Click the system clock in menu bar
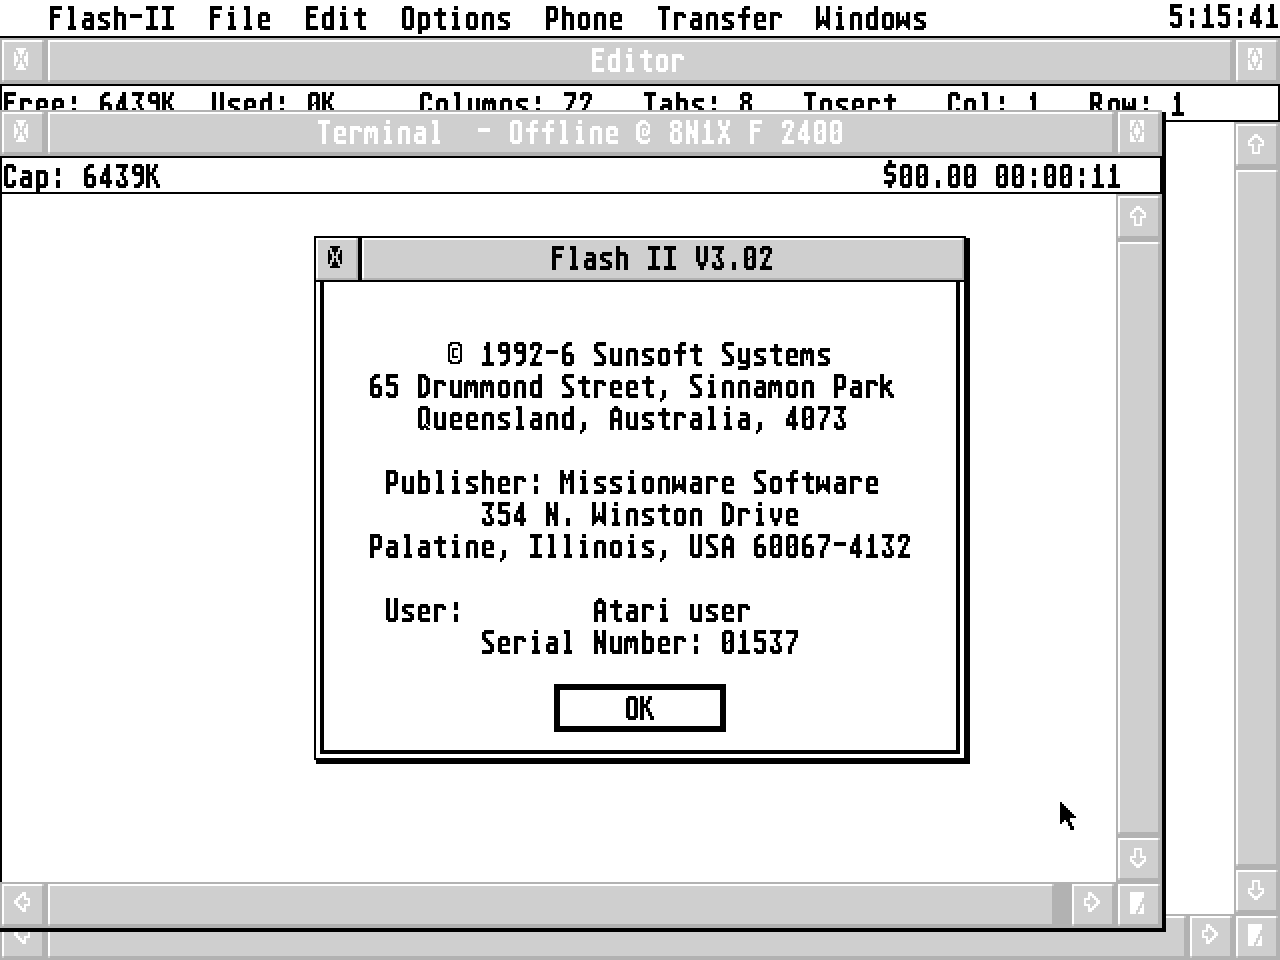This screenshot has width=1280, height=960. point(1223,17)
